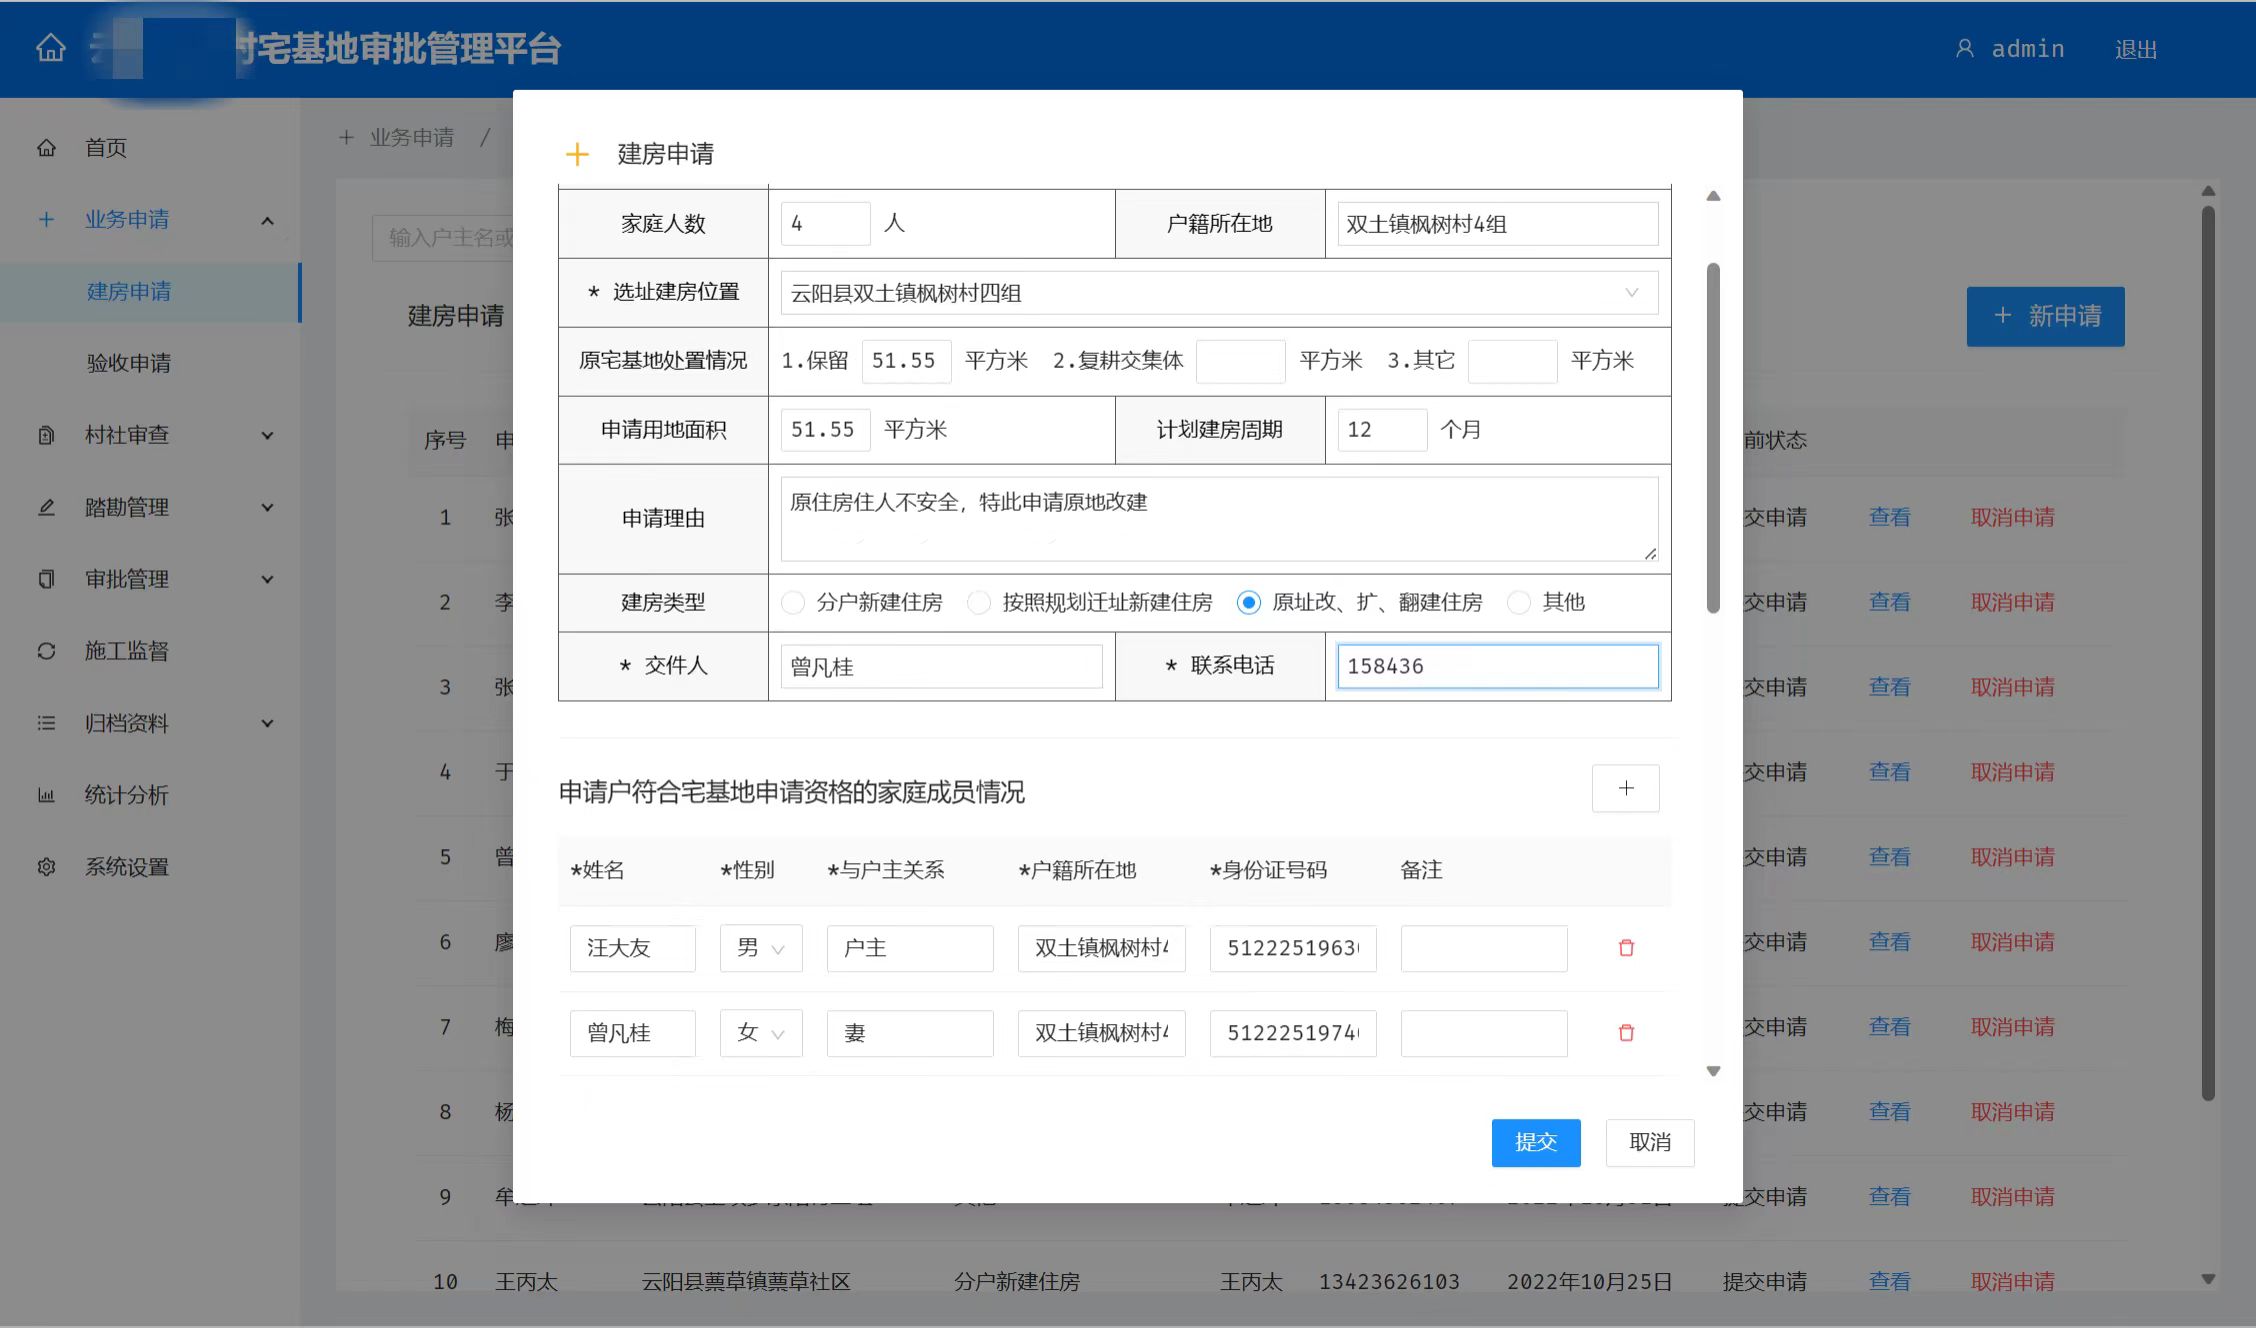The width and height of the screenshot is (2256, 1328).
Task: Collapse the 业务申请 sidebar menu
Action: tap(267, 220)
